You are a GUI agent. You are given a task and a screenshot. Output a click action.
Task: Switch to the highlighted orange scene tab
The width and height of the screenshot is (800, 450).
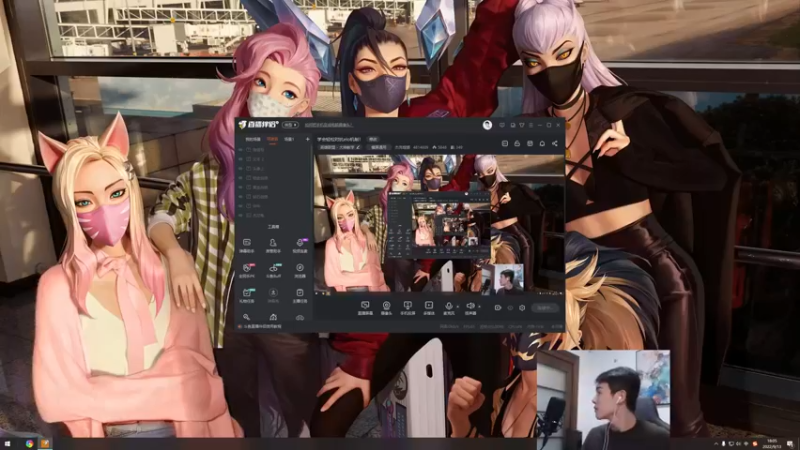pos(272,139)
